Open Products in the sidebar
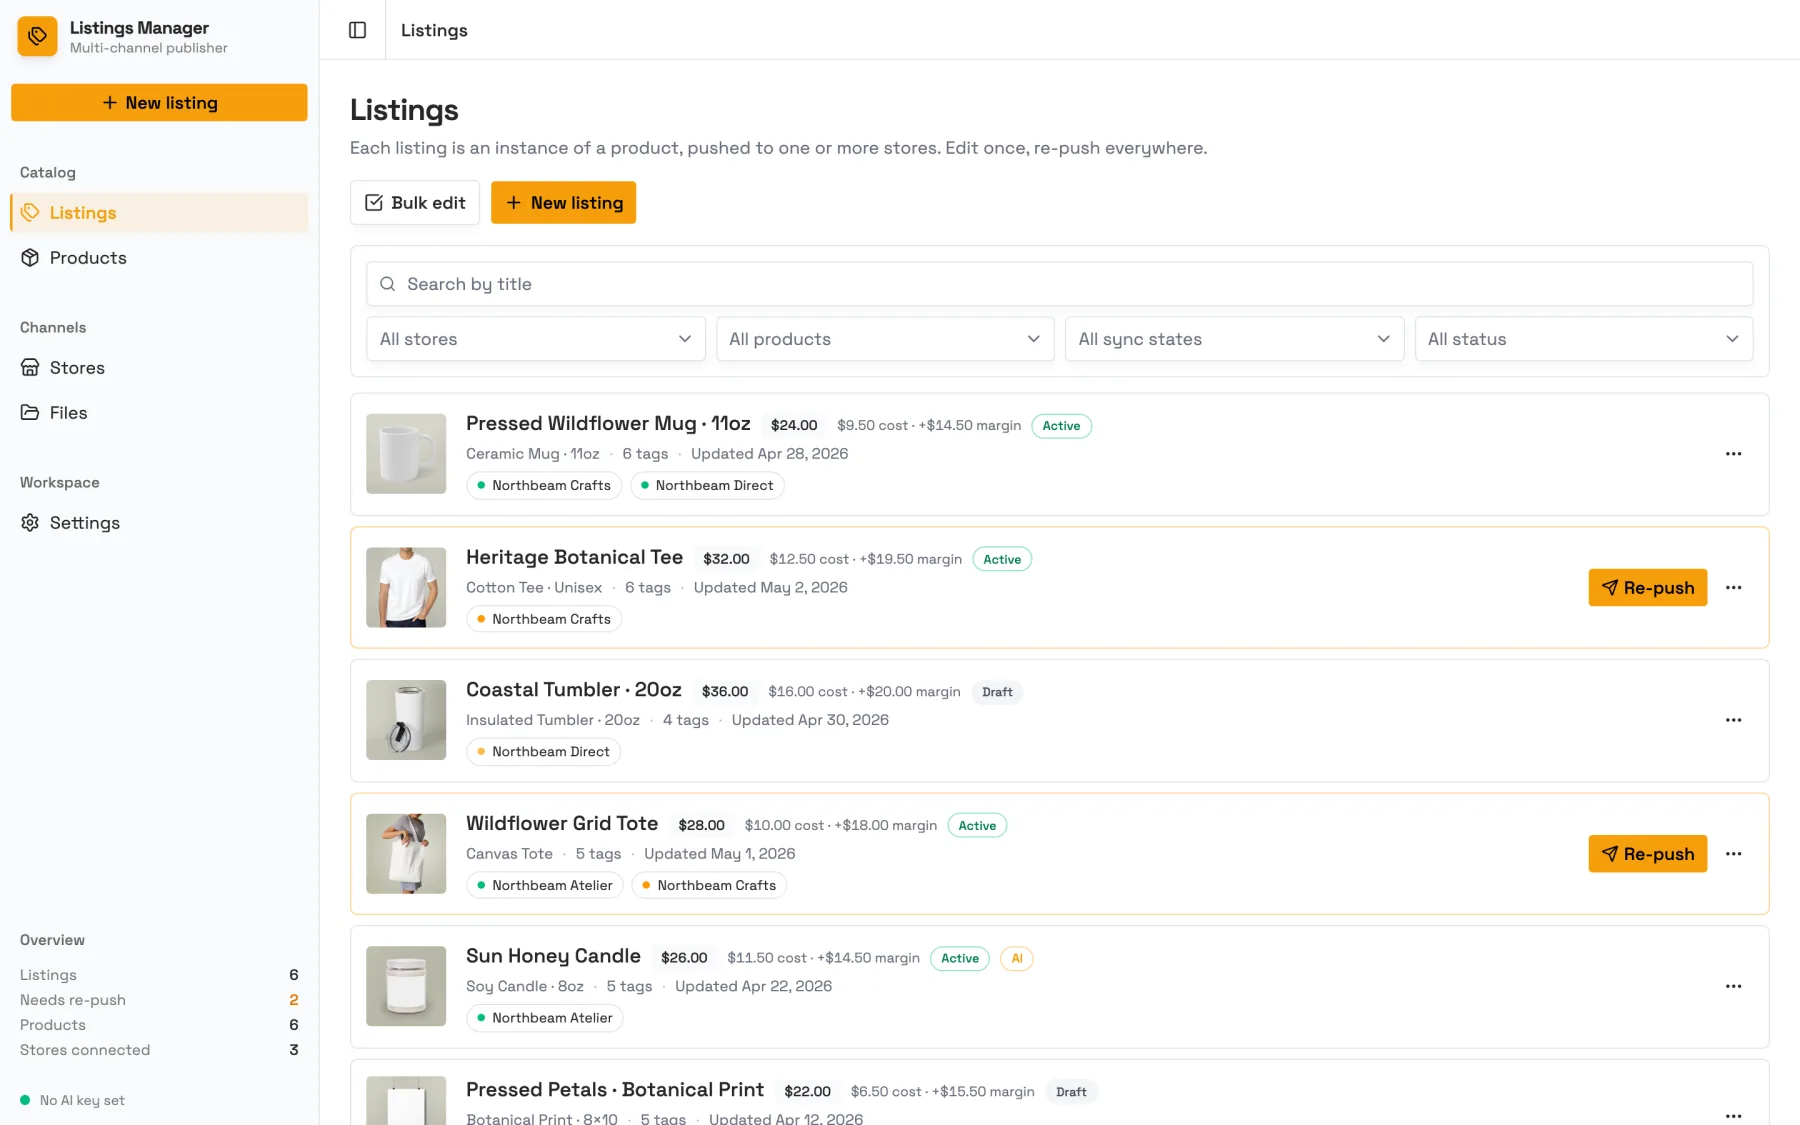 [x=159, y=258]
